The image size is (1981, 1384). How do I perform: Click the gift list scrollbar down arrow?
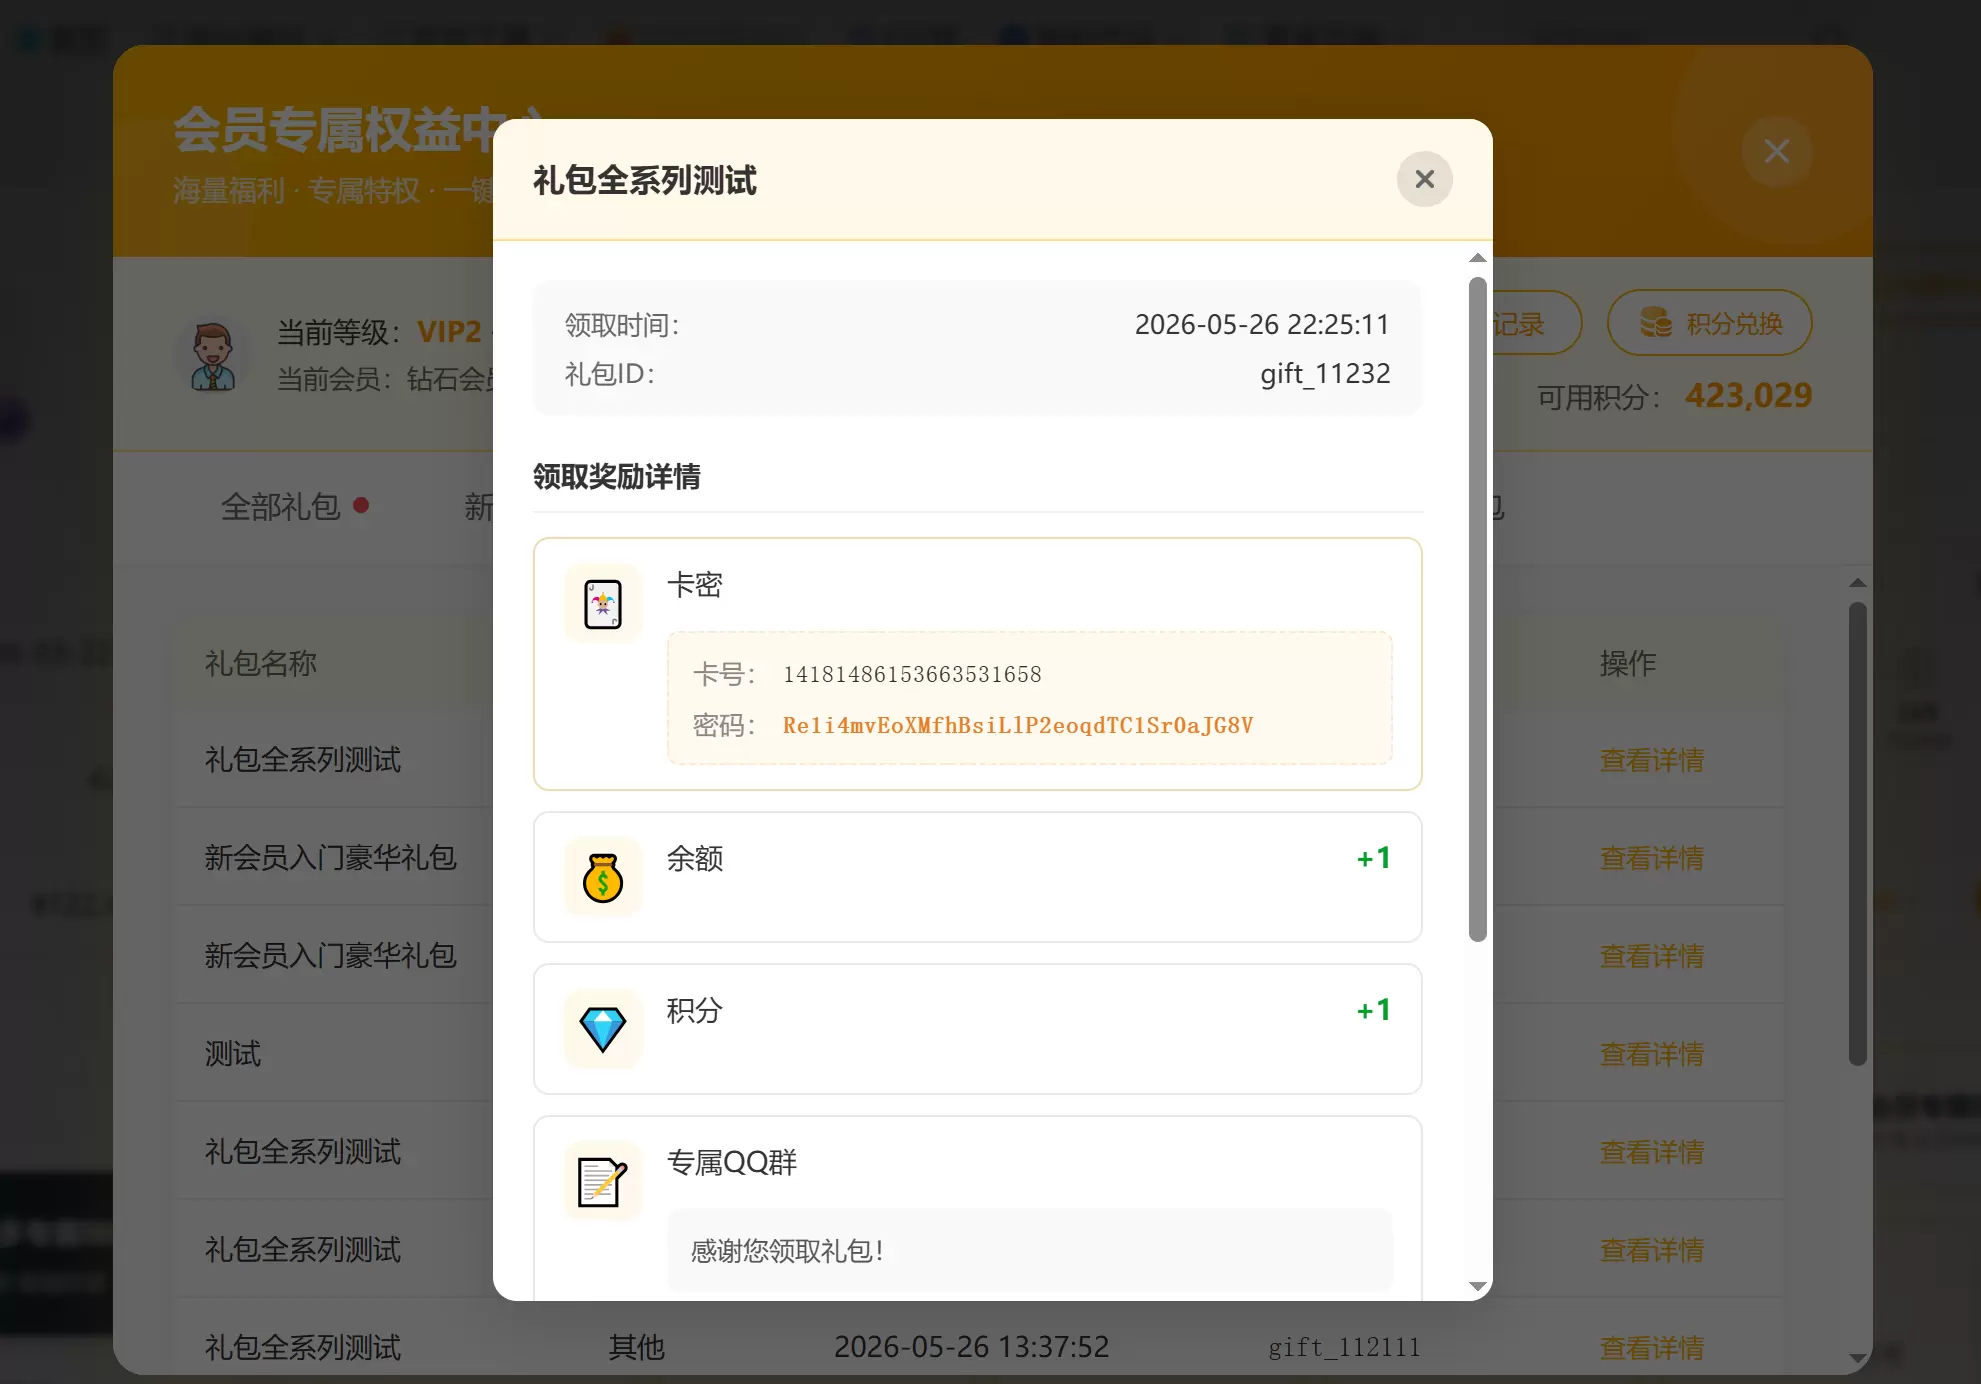pos(1857,1358)
